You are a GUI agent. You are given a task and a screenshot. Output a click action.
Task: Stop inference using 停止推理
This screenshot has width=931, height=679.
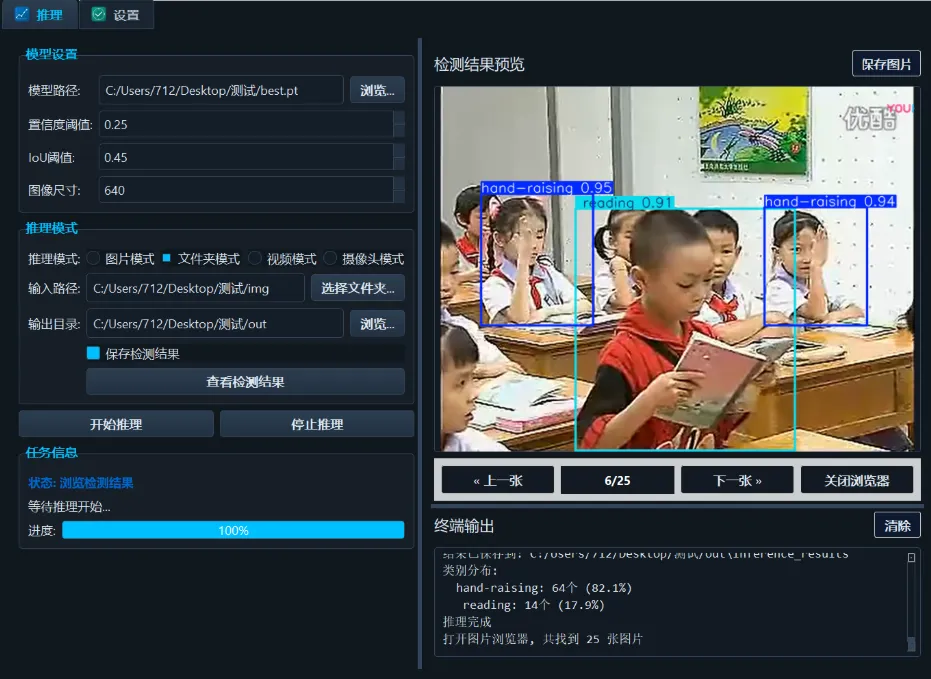[316, 423]
